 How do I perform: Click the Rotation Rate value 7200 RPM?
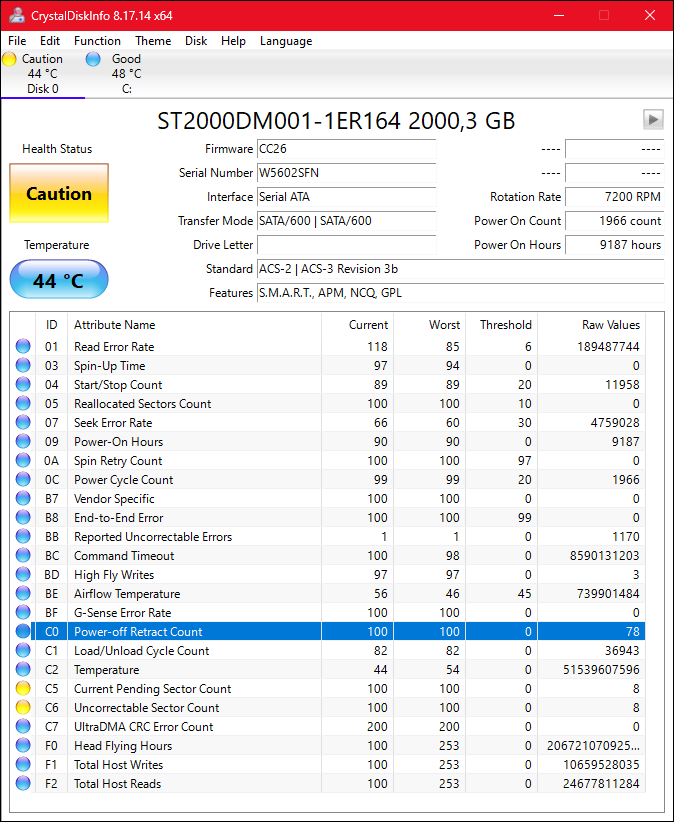pyautogui.click(x=615, y=197)
